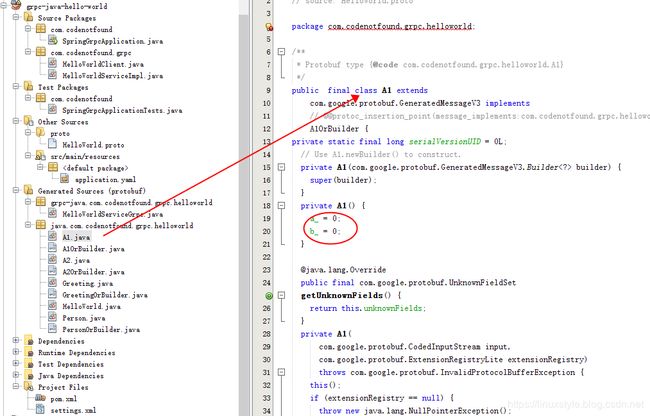Select the settings.xml file icon
Viewport: 650px width, 416px height.
coord(41,410)
